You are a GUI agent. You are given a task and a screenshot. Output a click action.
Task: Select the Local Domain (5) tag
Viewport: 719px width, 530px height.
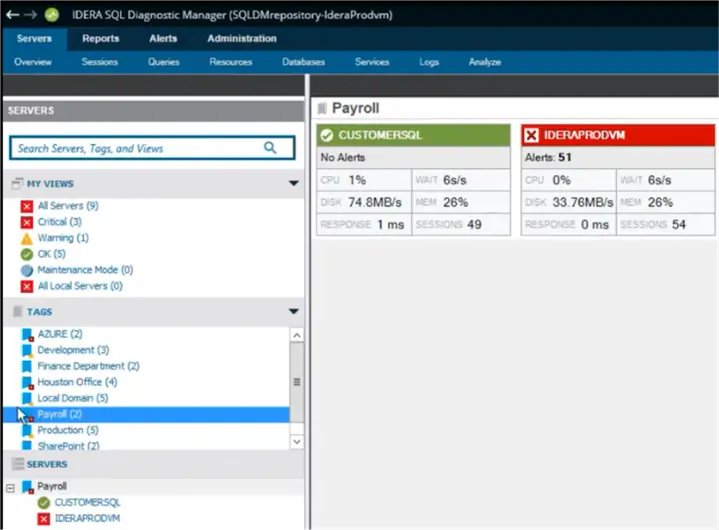tap(72, 398)
